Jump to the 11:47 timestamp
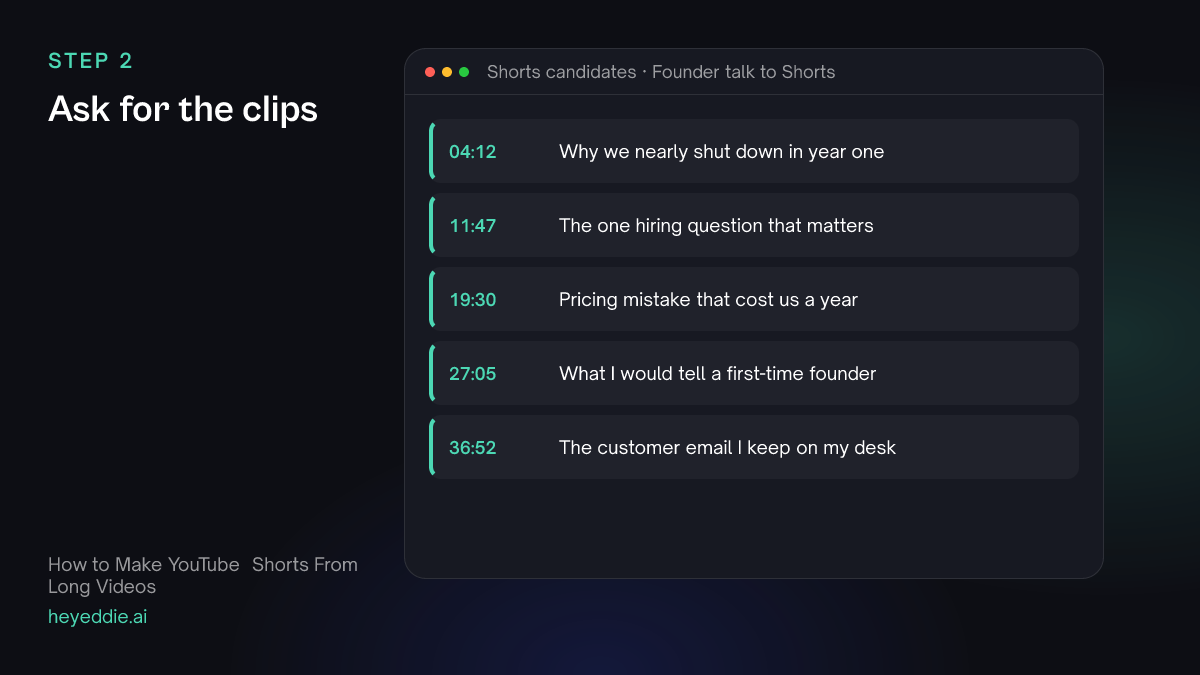 tap(472, 226)
